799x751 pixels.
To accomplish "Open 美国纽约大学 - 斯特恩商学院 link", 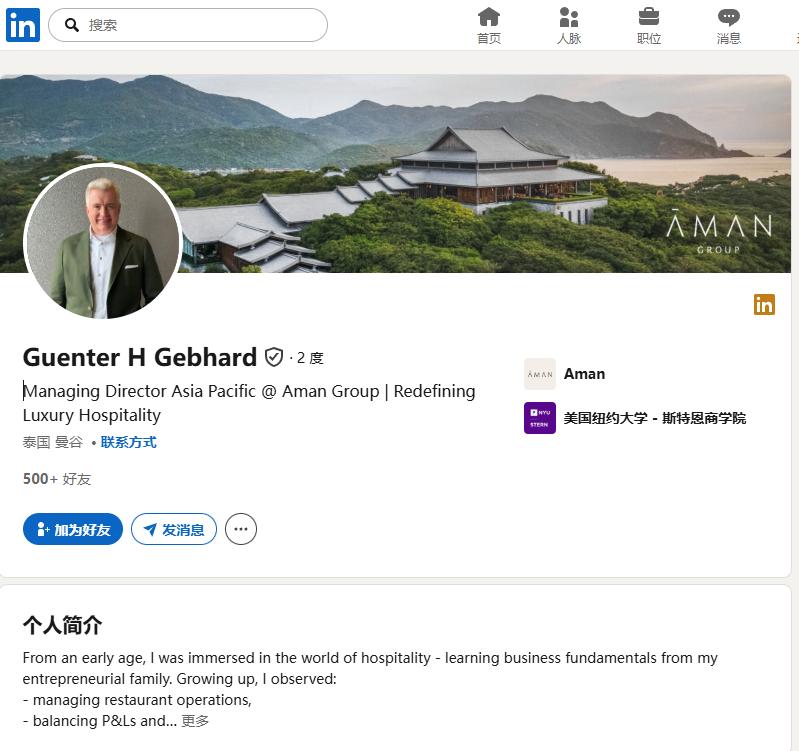I will [655, 418].
